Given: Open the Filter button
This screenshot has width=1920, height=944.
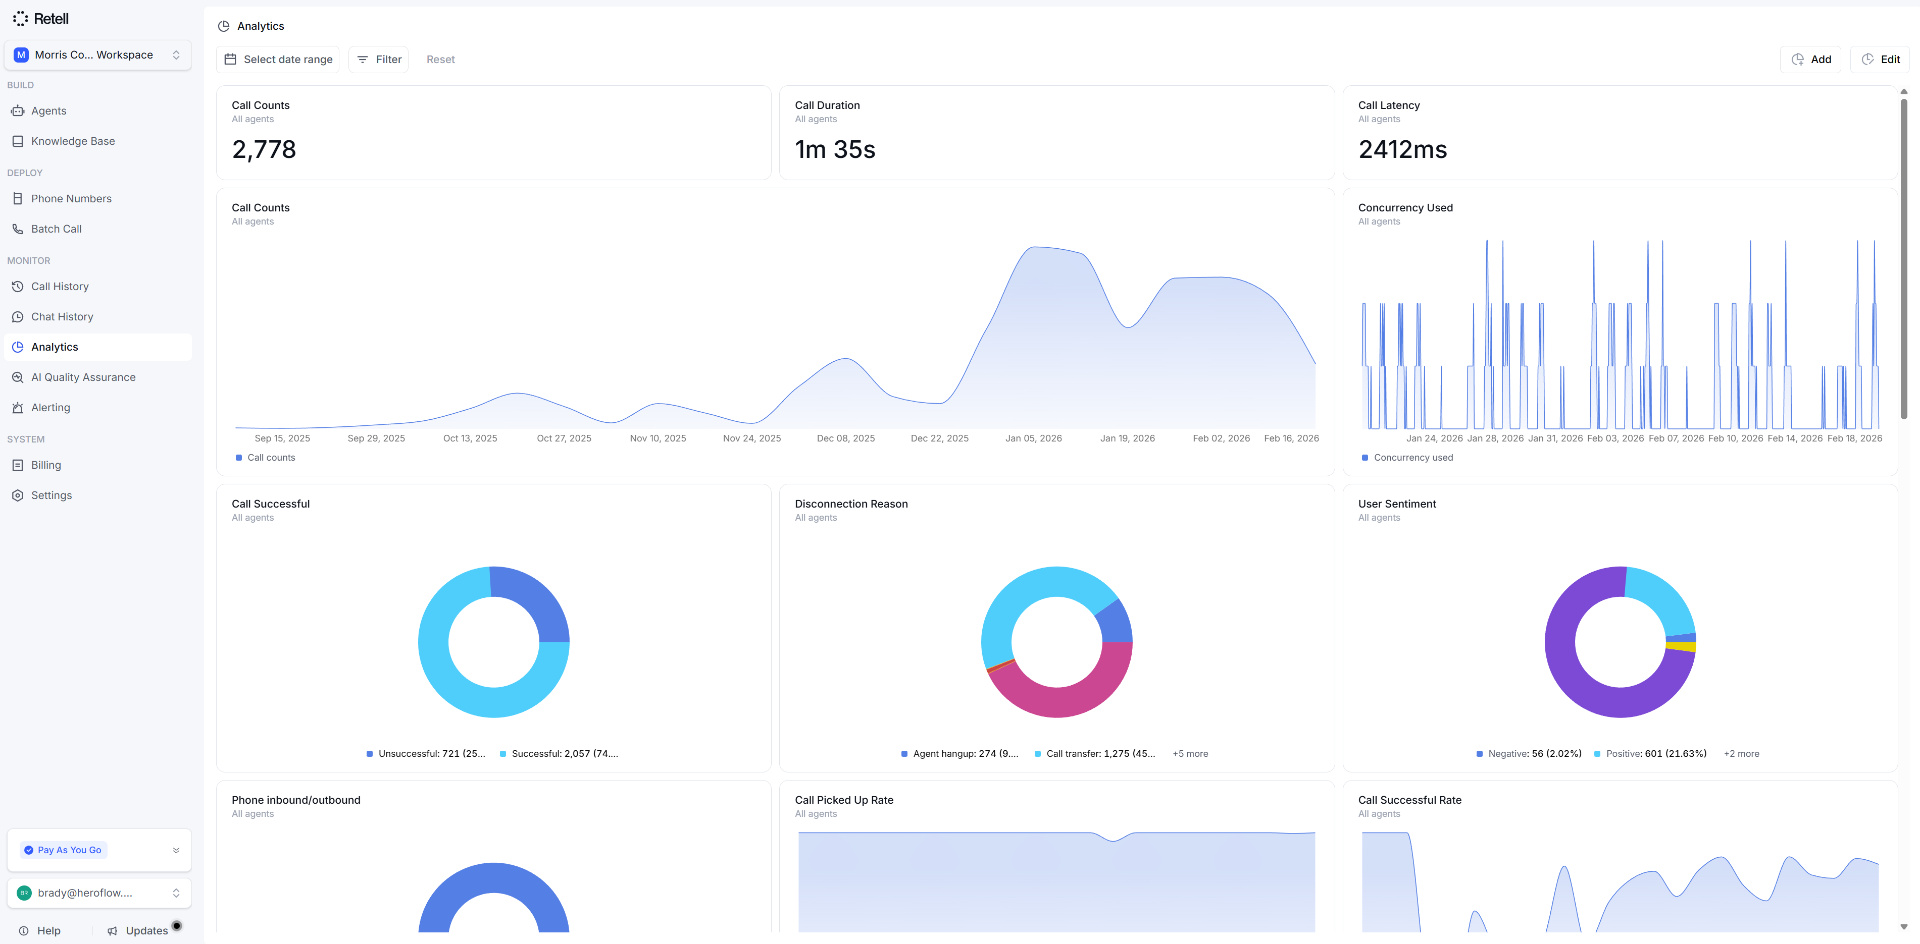Looking at the screenshot, I should pos(379,59).
